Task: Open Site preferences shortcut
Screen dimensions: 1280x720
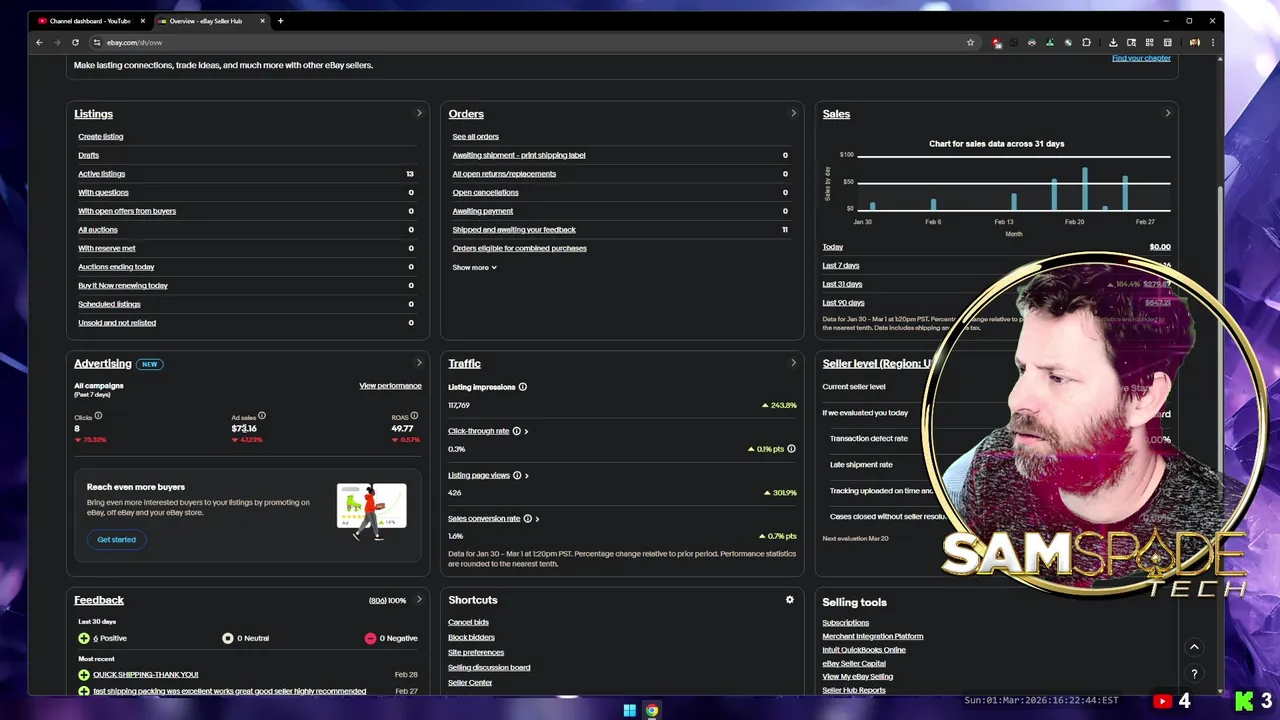Action: (x=476, y=652)
